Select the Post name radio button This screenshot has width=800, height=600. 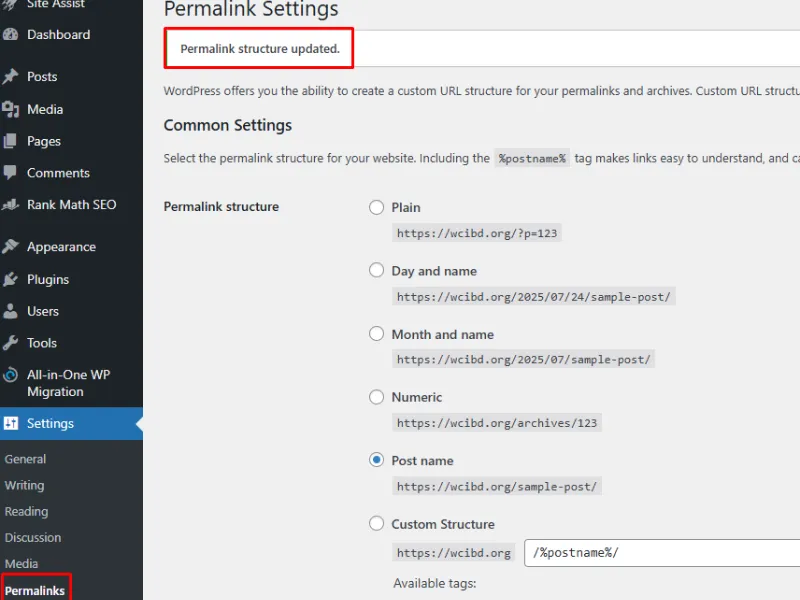coord(377,460)
